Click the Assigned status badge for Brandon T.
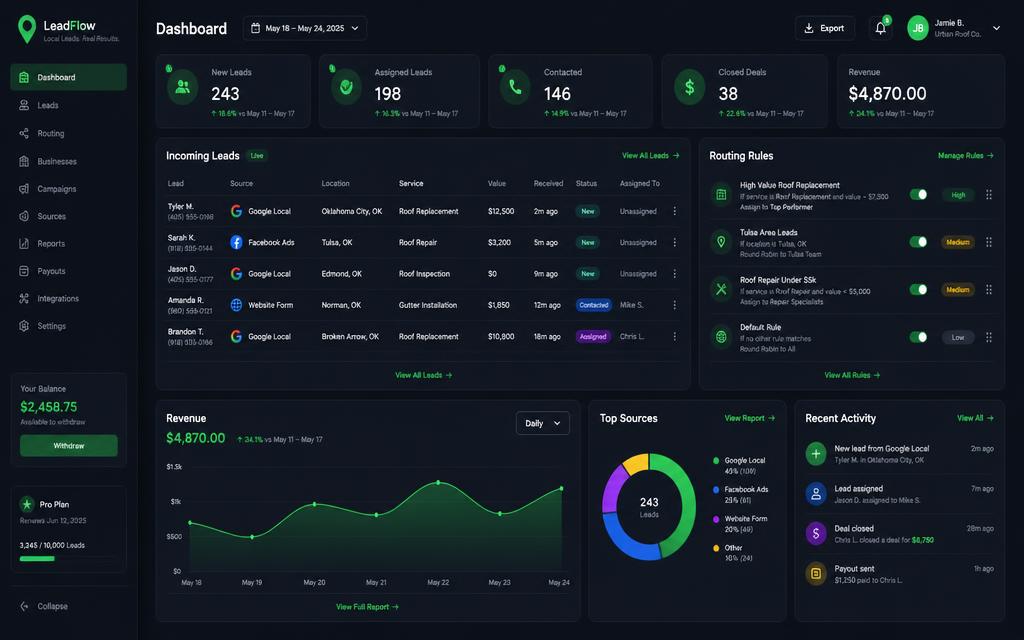The width and height of the screenshot is (1024, 640). click(x=593, y=336)
